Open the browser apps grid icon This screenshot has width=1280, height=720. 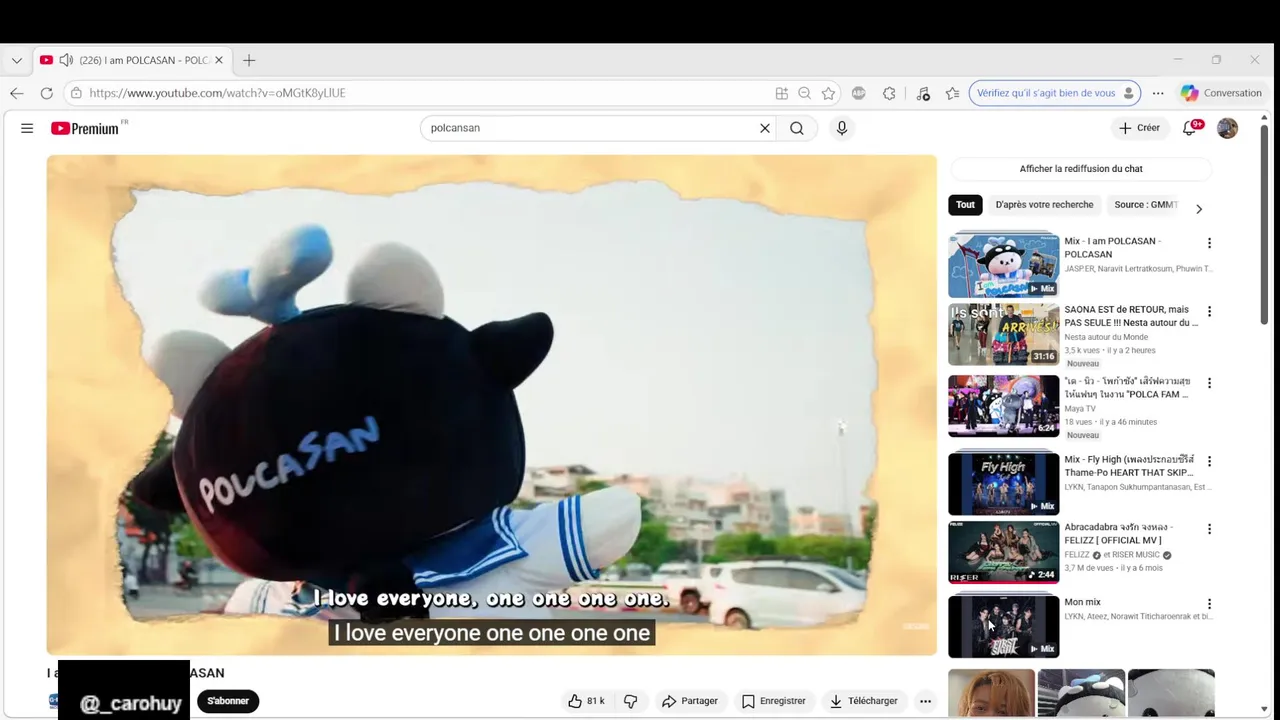[x=781, y=93]
